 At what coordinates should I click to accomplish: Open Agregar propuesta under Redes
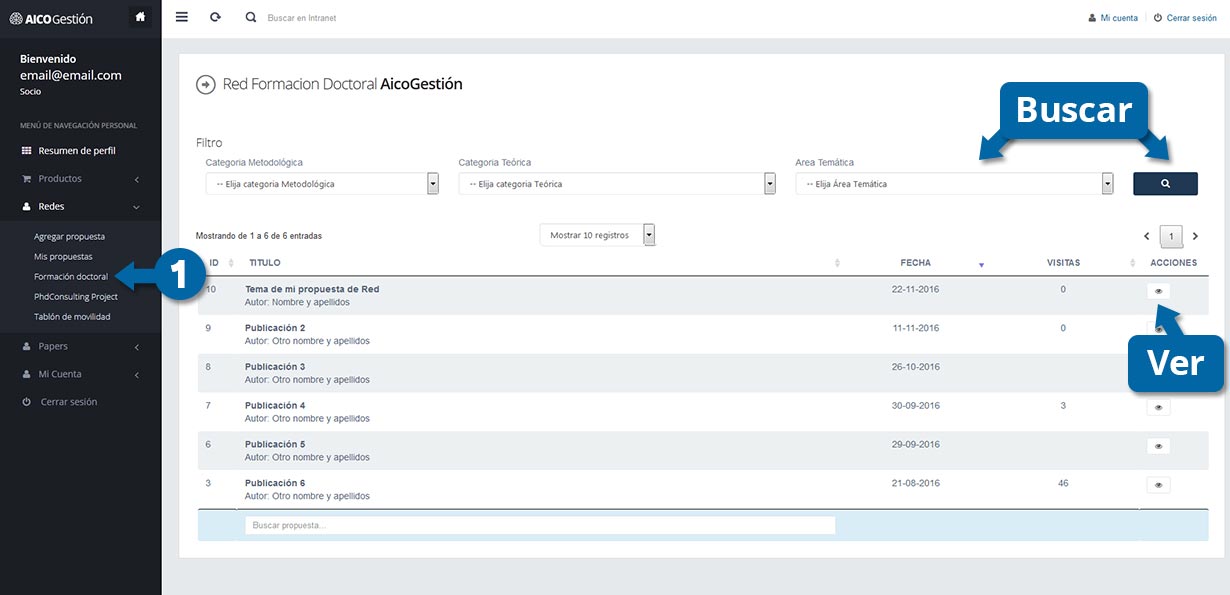[69, 237]
